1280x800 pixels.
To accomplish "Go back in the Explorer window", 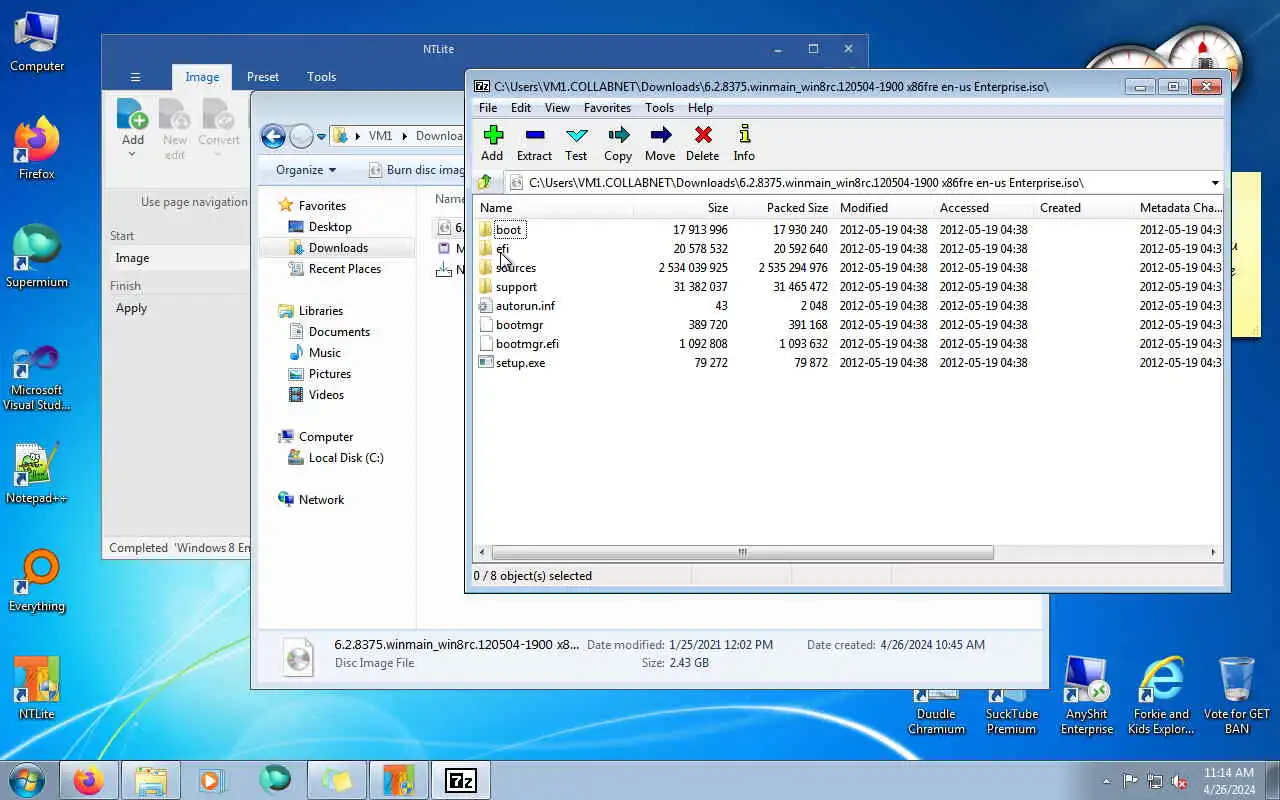I will [x=273, y=137].
